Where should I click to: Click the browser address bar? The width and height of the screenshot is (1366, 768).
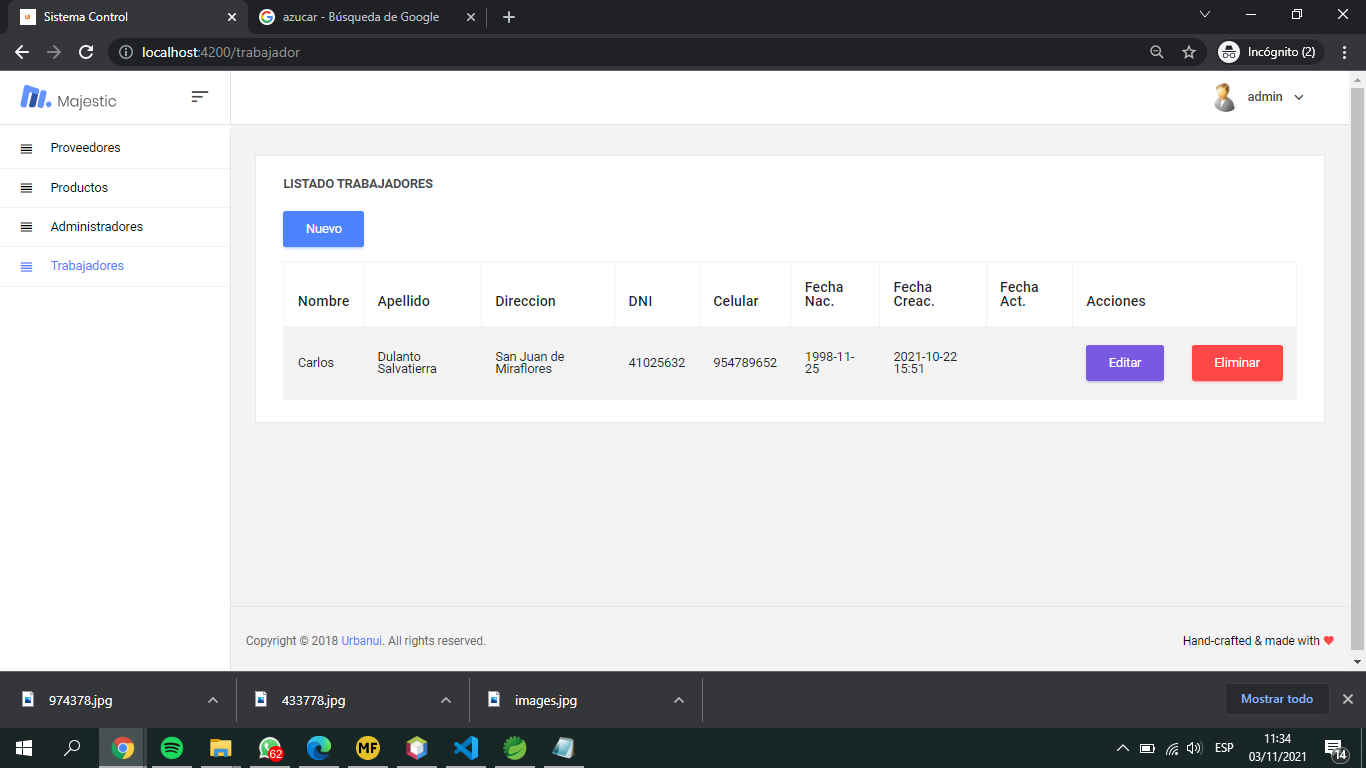(x=400, y=52)
